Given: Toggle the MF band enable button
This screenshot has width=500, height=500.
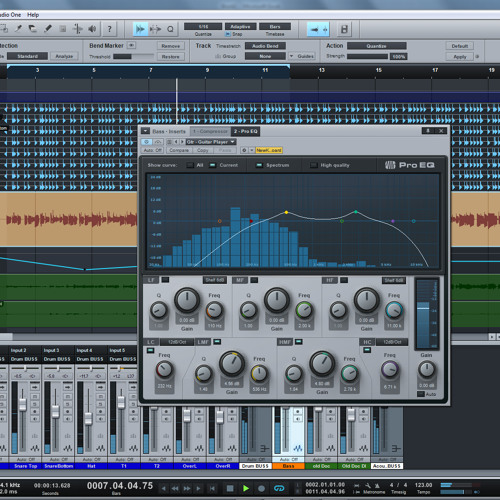Looking at the screenshot, I should click(x=254, y=280).
